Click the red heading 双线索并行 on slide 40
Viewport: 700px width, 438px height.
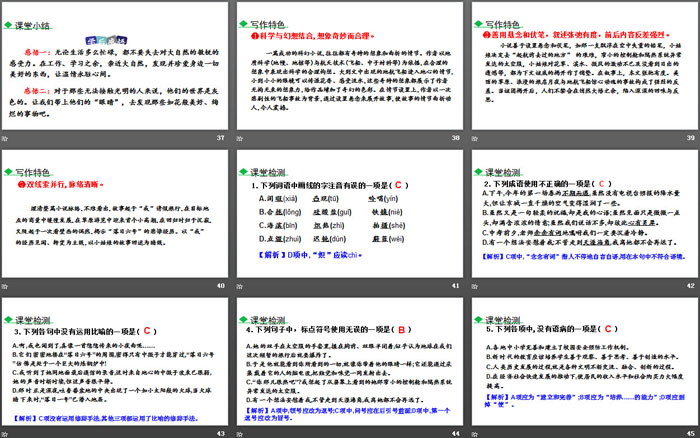point(62,184)
